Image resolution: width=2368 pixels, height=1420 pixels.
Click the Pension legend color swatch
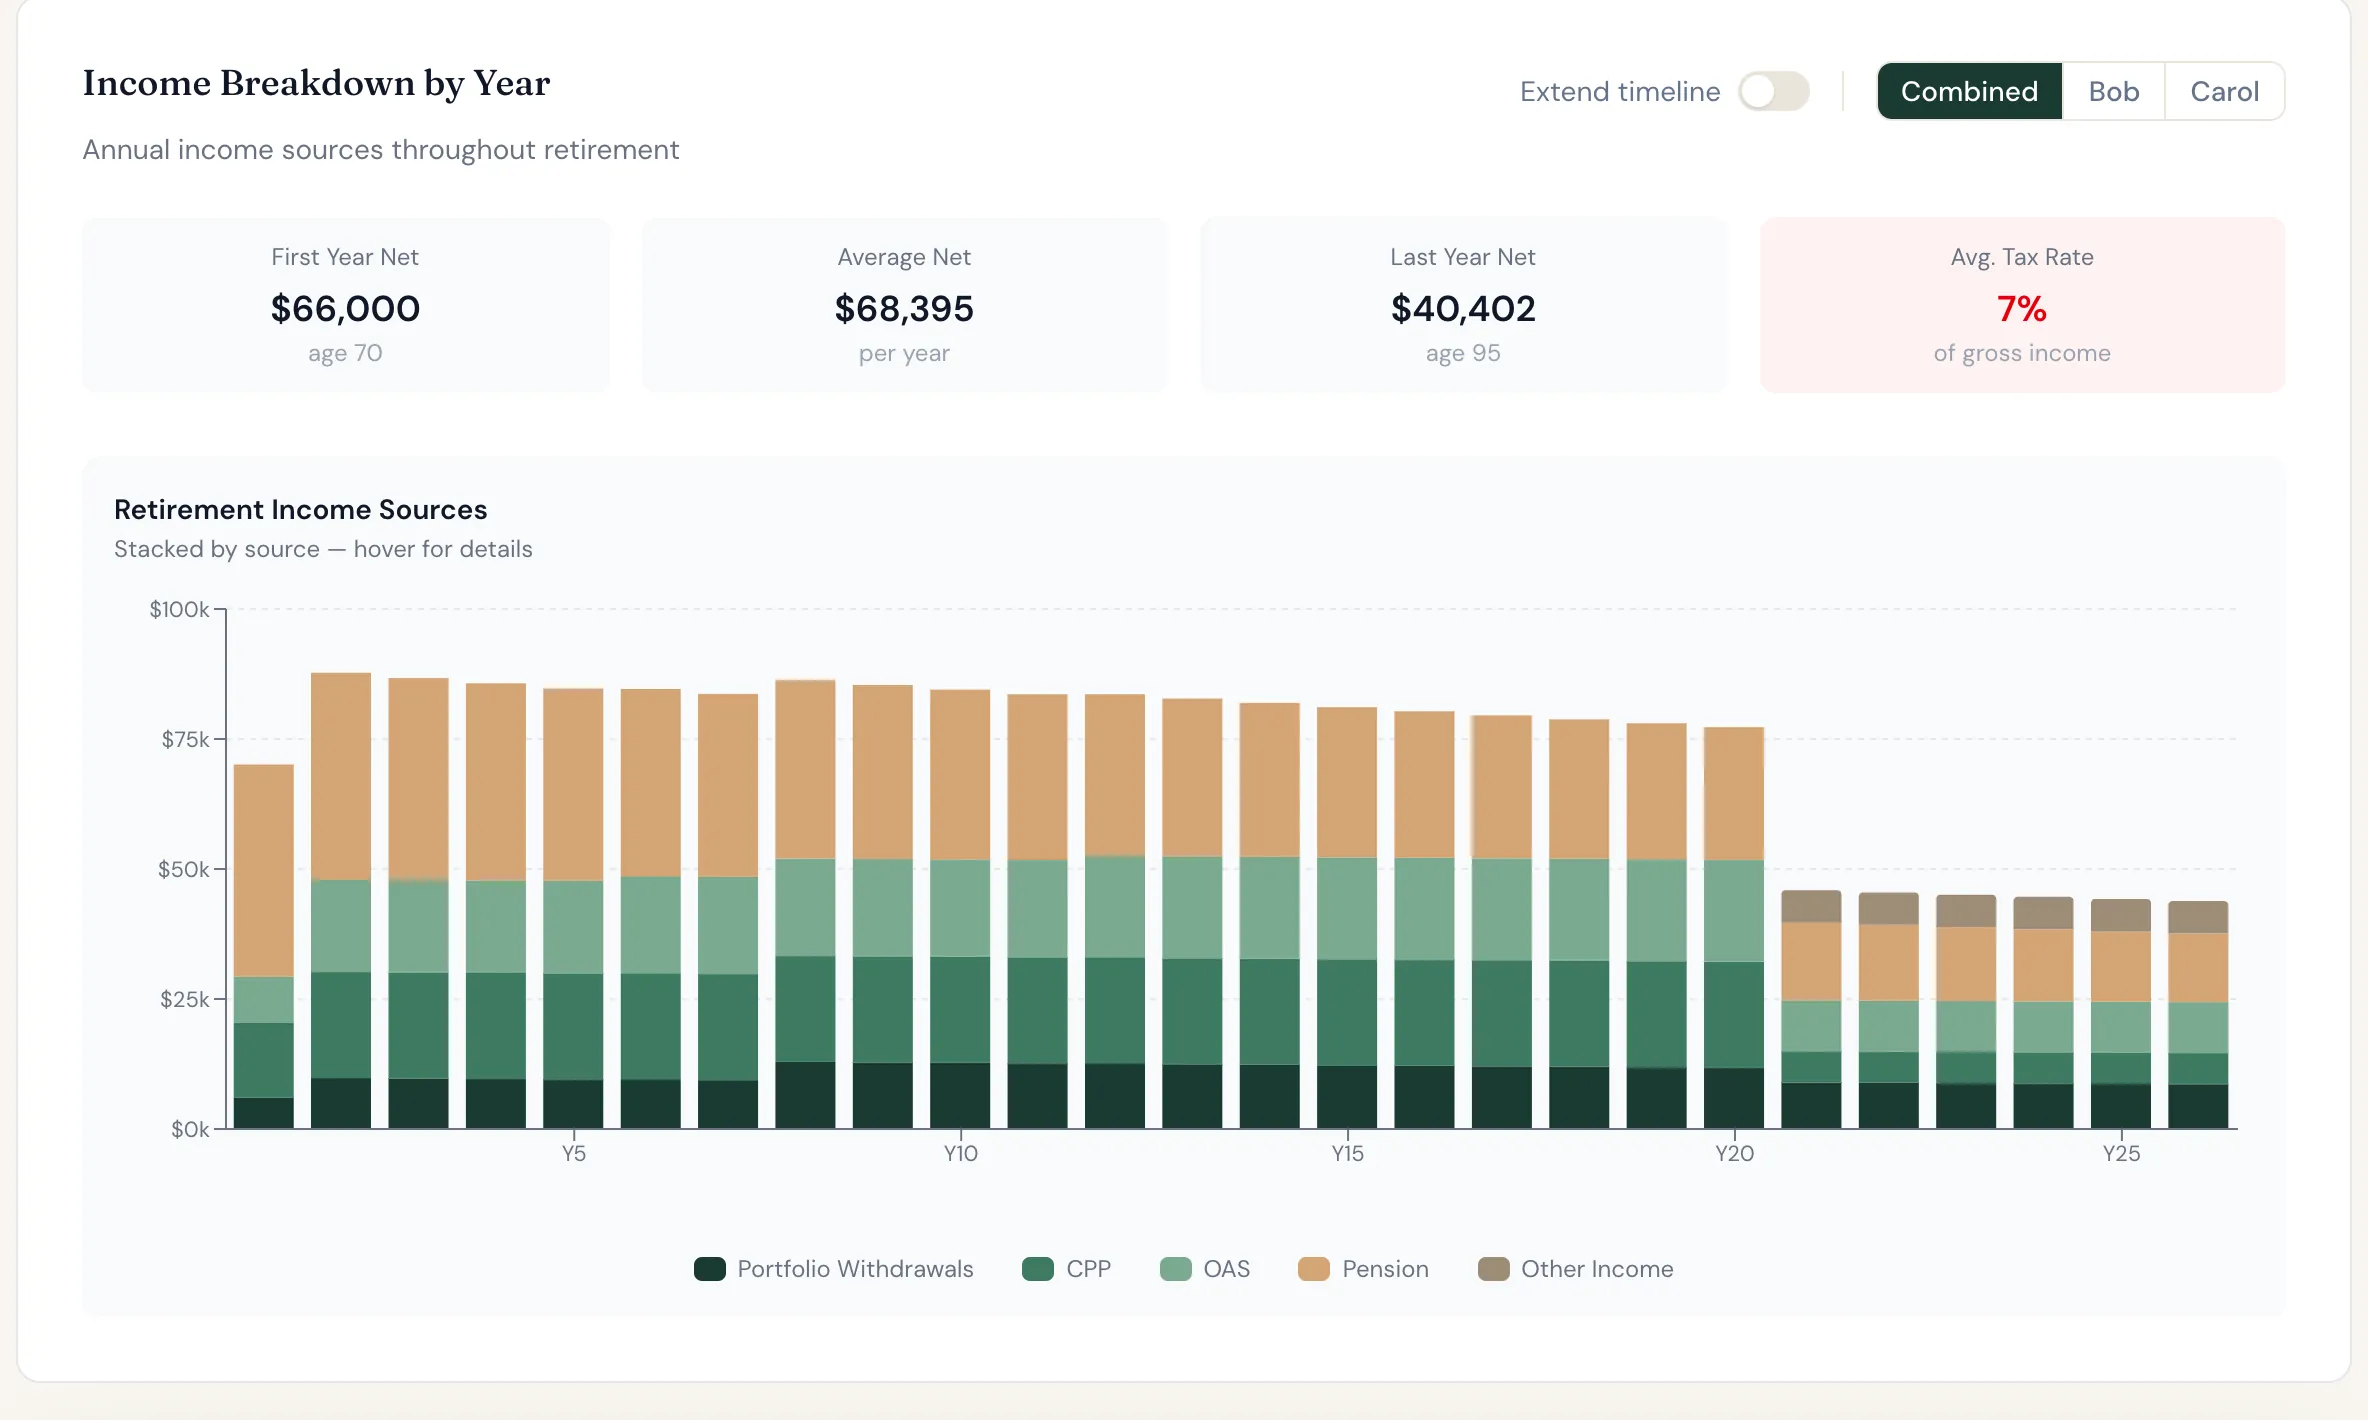click(1314, 1269)
